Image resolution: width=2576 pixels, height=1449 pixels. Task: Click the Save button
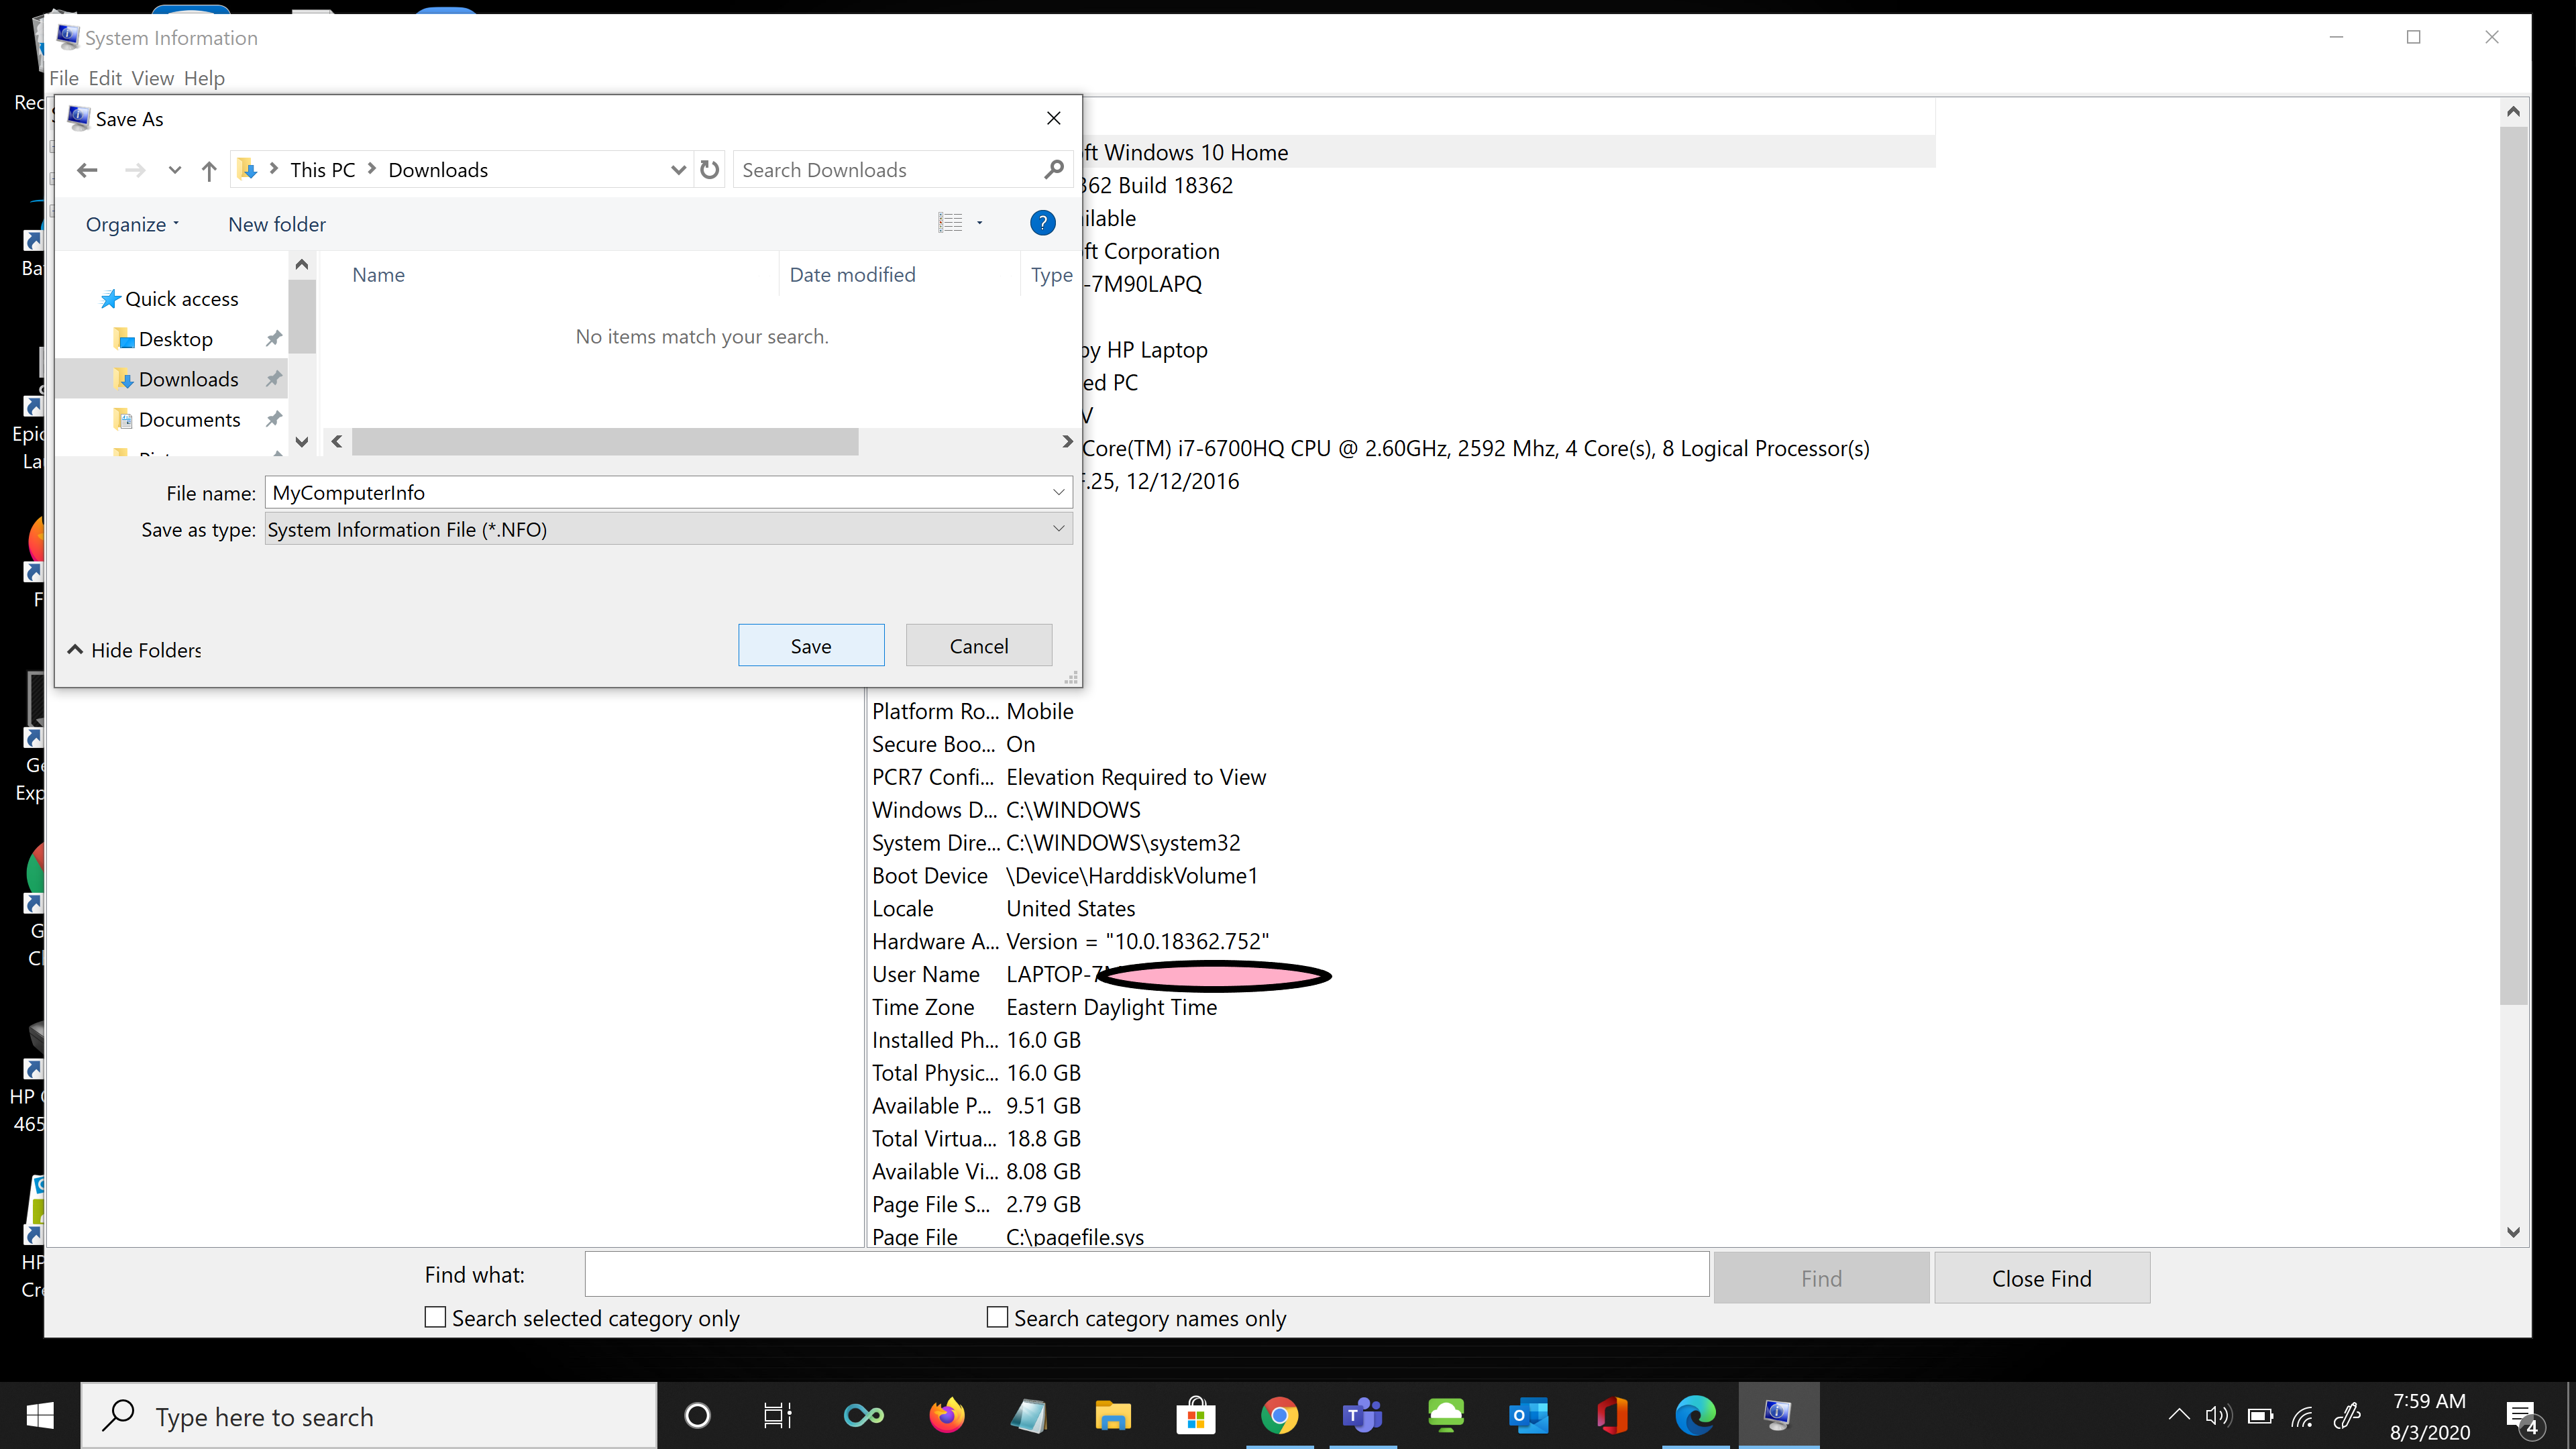pyautogui.click(x=811, y=646)
